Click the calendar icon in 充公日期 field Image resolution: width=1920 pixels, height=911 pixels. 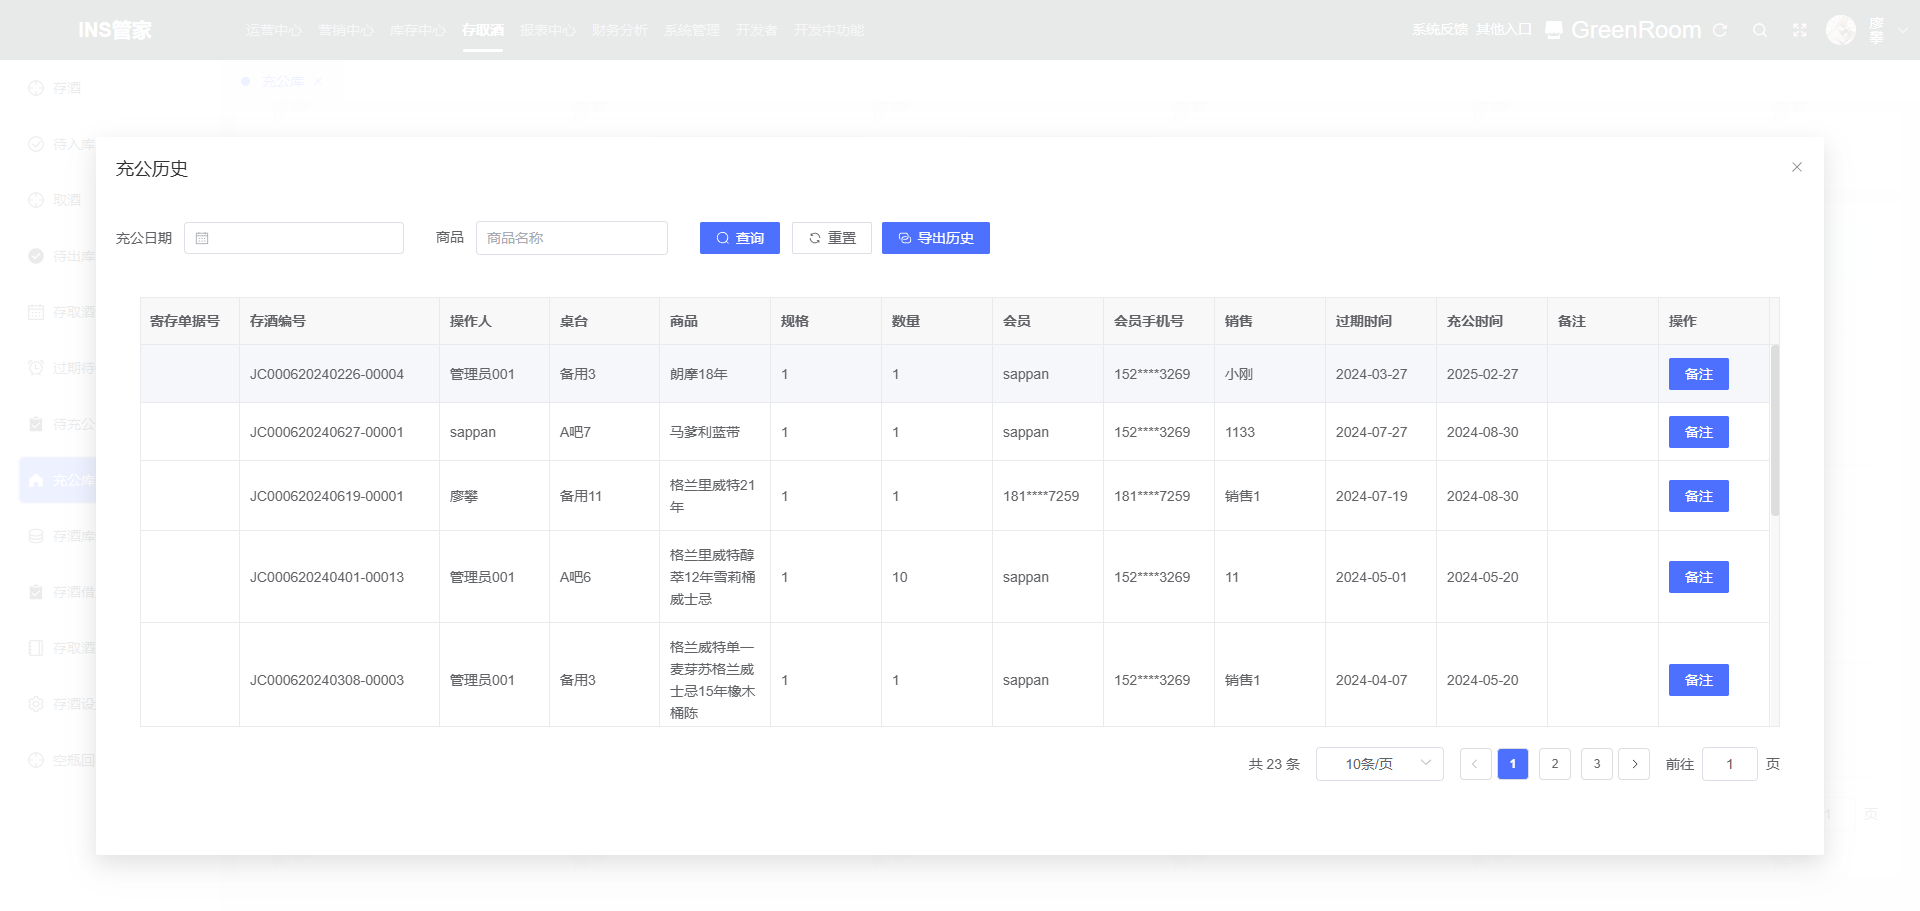click(202, 238)
